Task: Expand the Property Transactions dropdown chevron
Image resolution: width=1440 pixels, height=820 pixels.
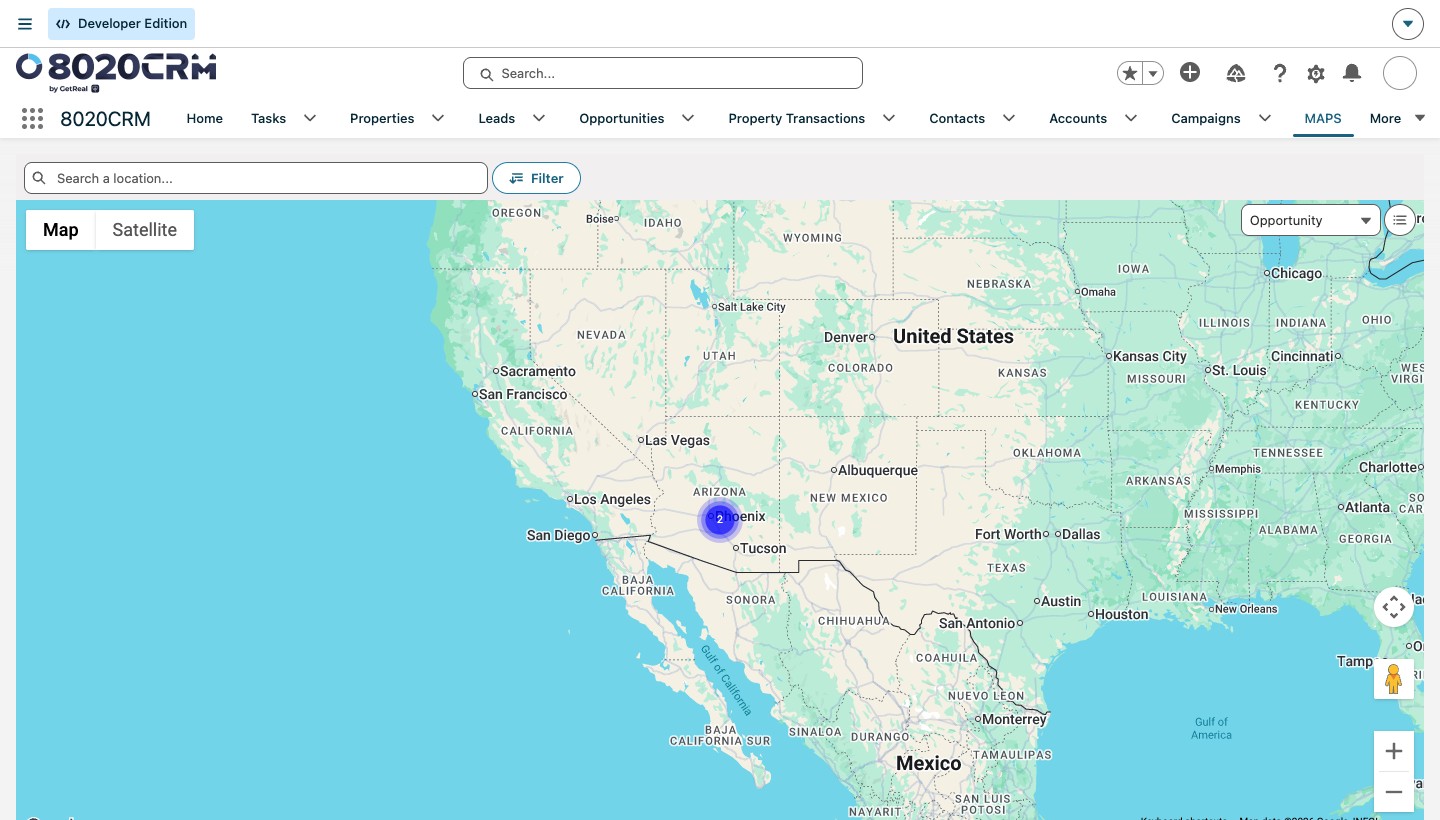Action: coord(889,118)
